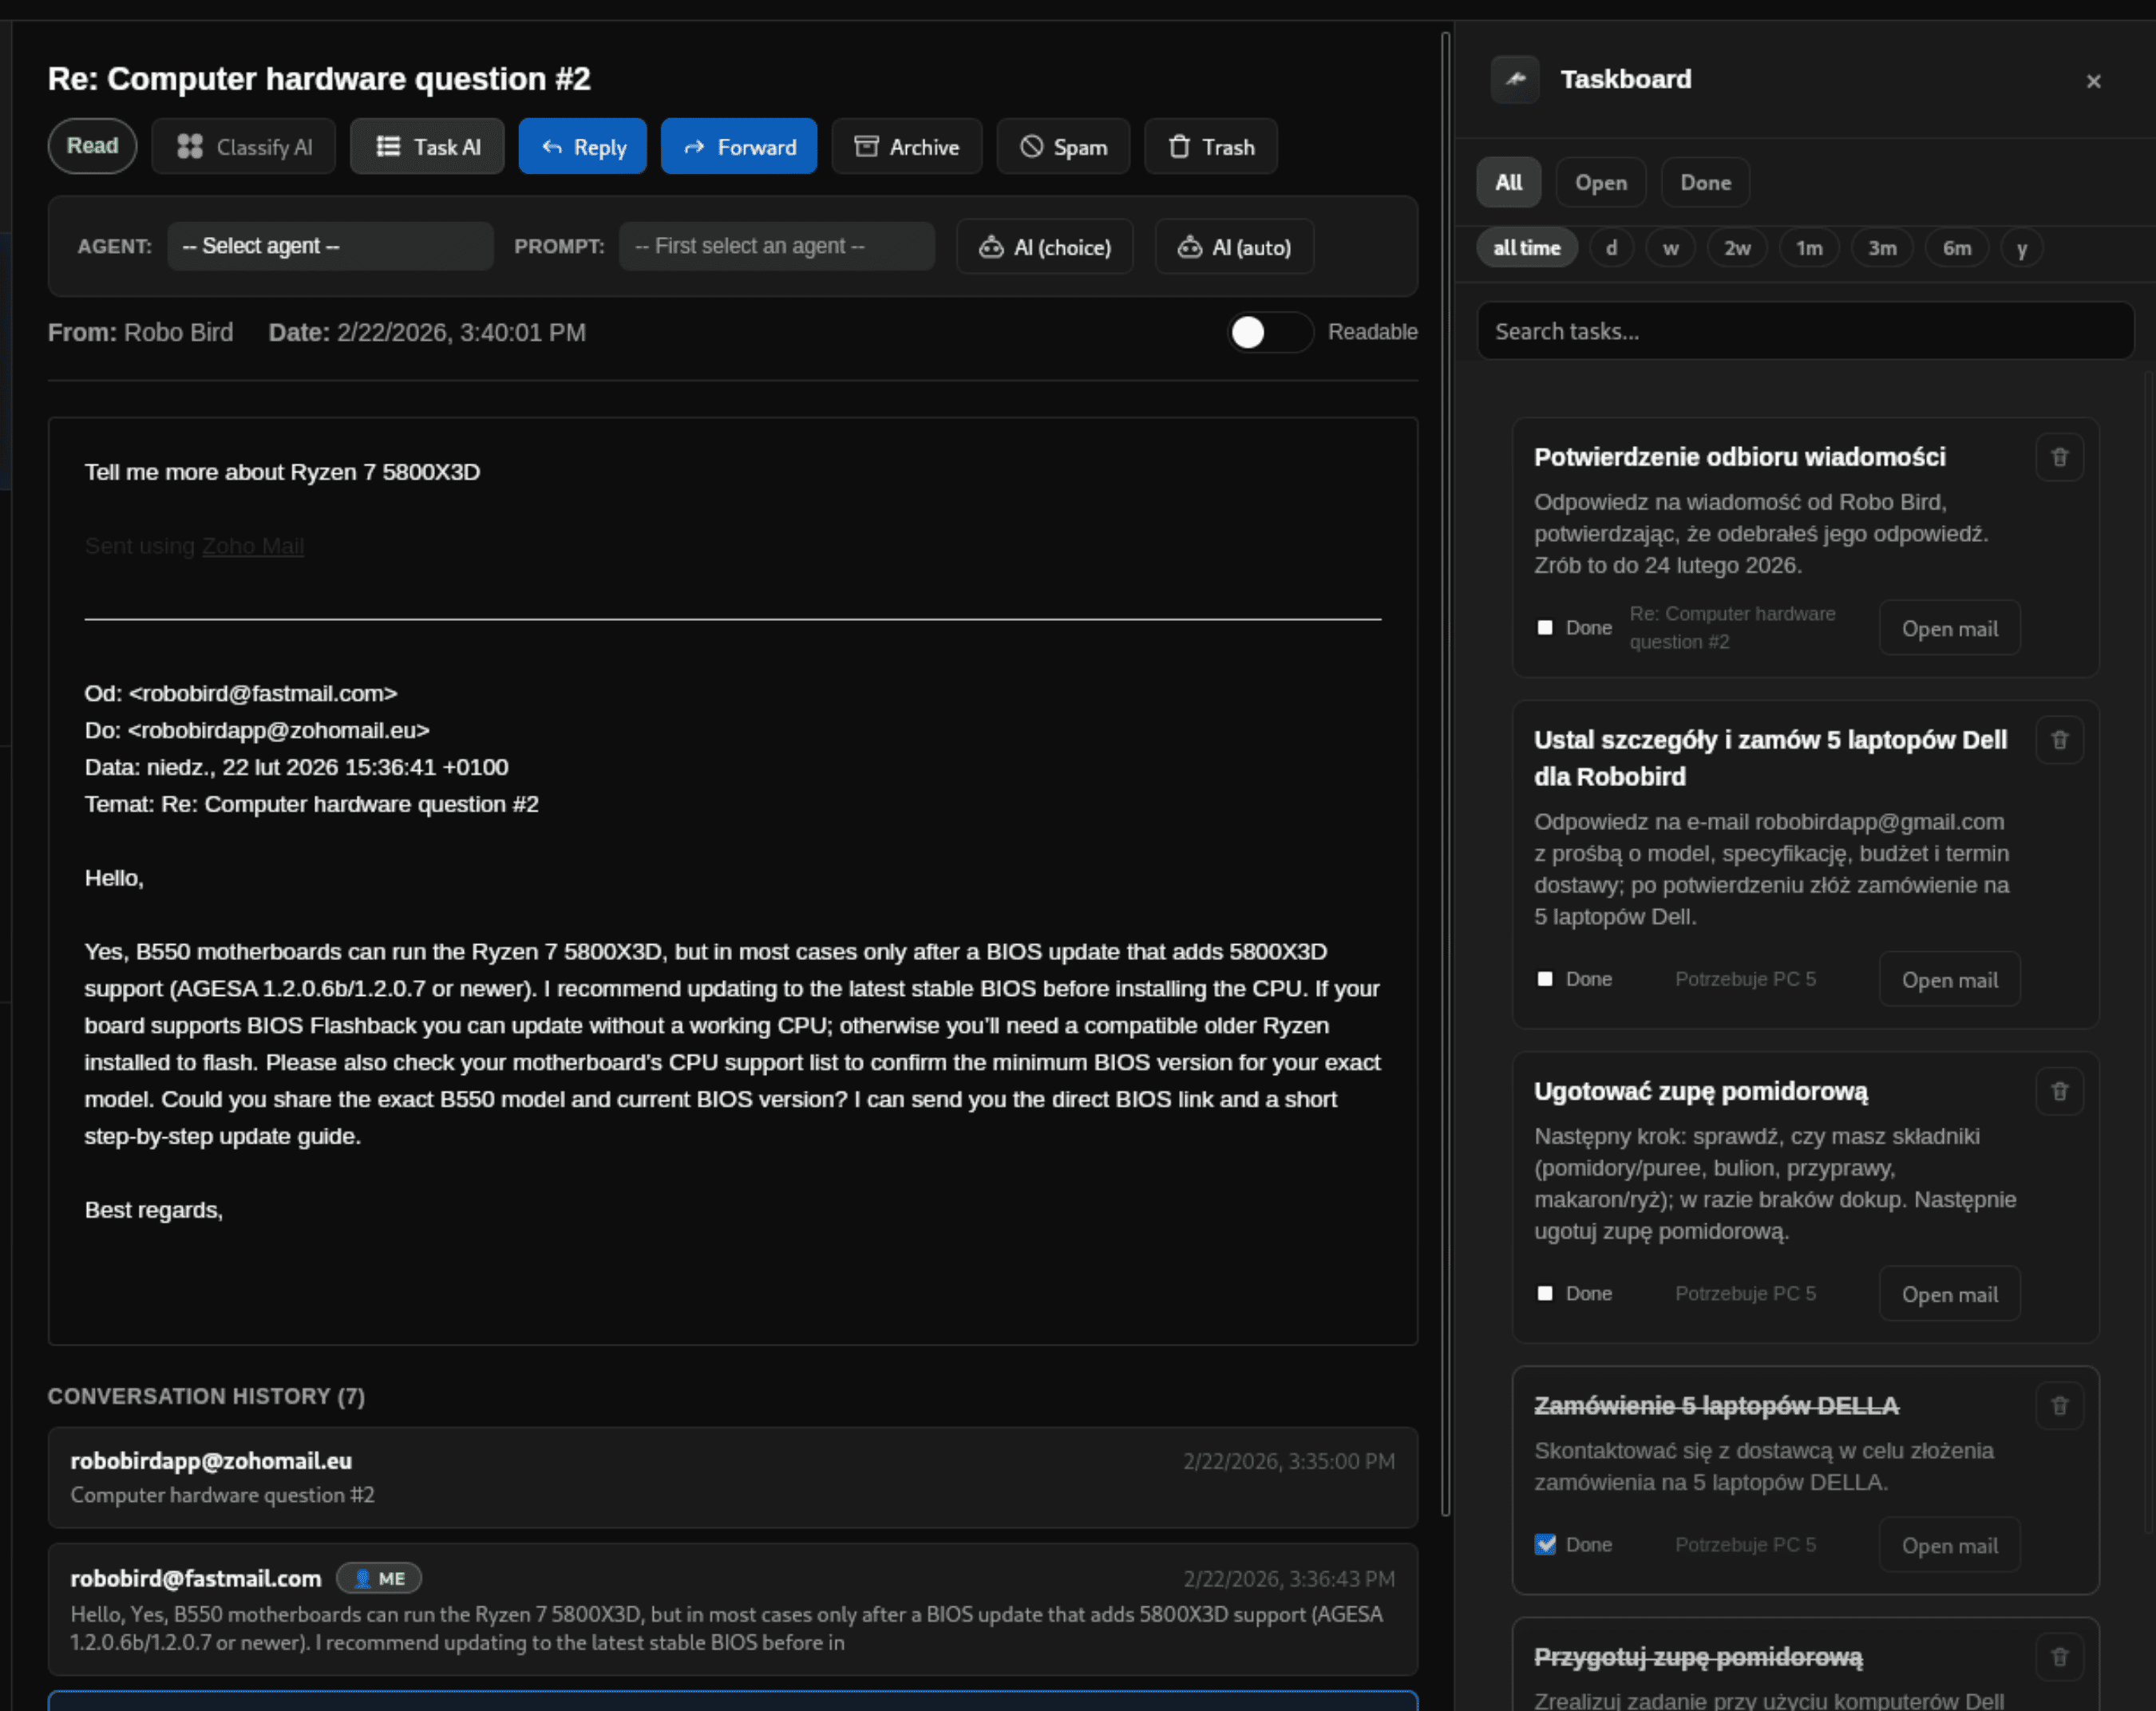This screenshot has width=2156, height=1711.
Task: Click the Search tasks input field
Action: click(1805, 331)
